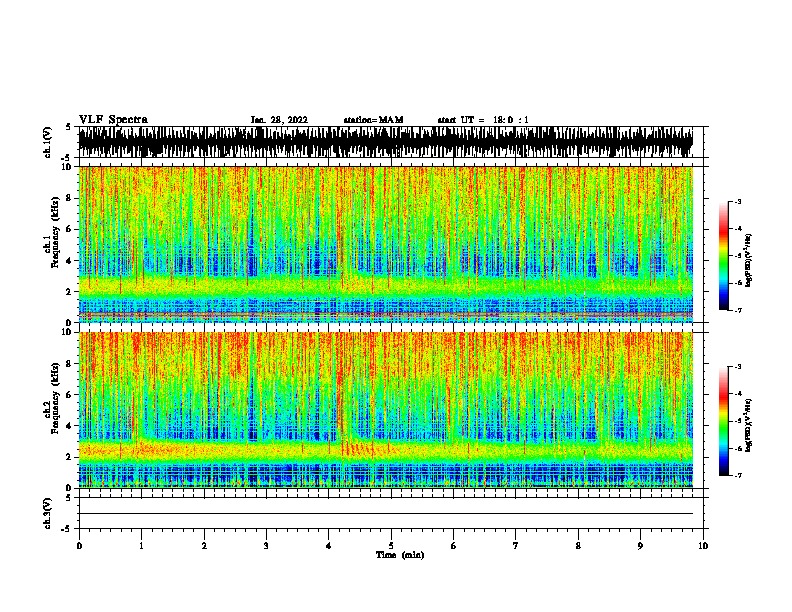Click the '8' kHz tick on ch.1 frequency axis
The width and height of the screenshot is (792, 612).
point(69,198)
